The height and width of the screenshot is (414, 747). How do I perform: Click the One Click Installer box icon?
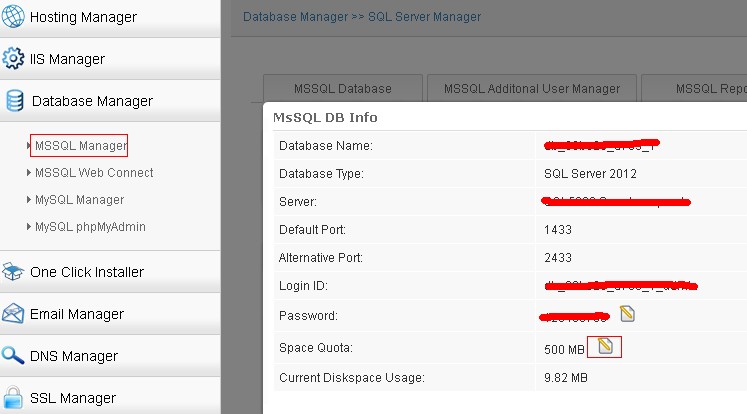(14, 272)
